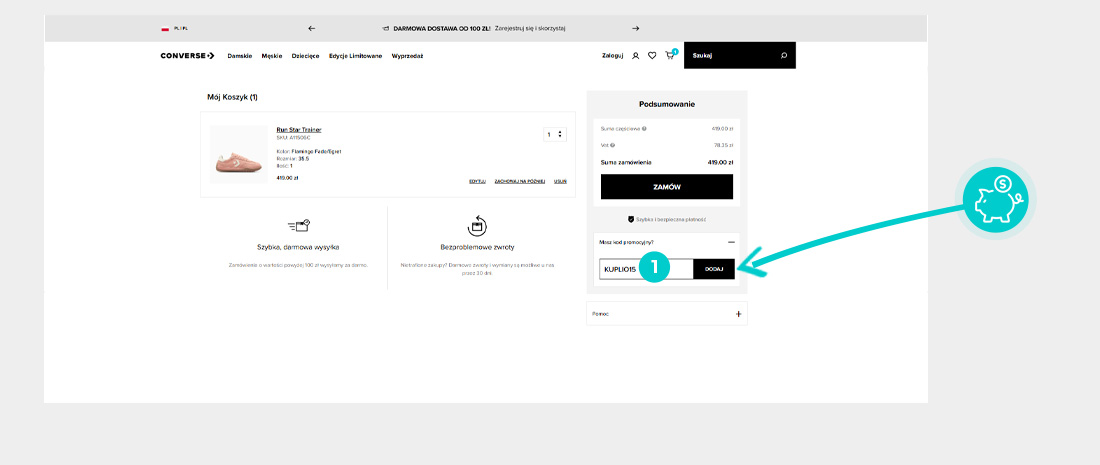Click the Suma zamówienia label
Screen dimensions: 1100x465
pyautogui.click(x=626, y=162)
